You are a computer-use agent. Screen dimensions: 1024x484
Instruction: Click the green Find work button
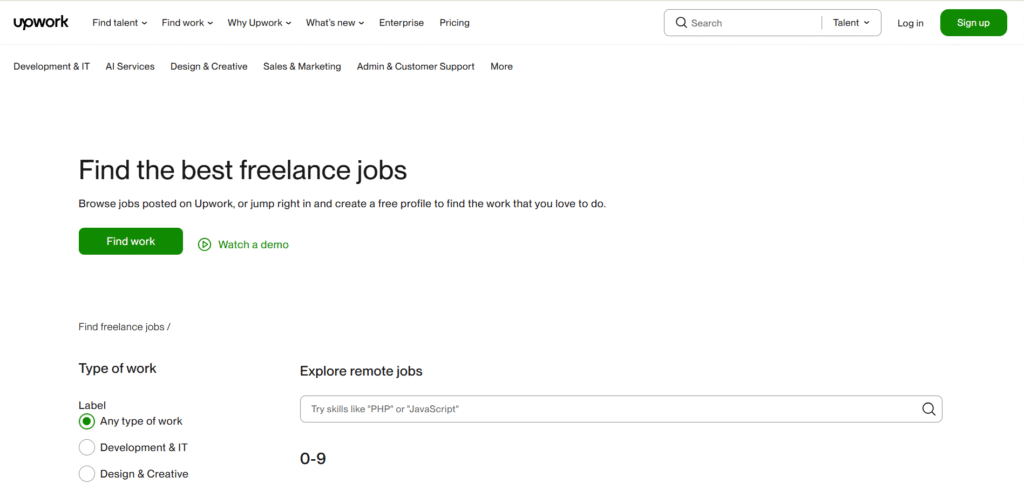(131, 241)
